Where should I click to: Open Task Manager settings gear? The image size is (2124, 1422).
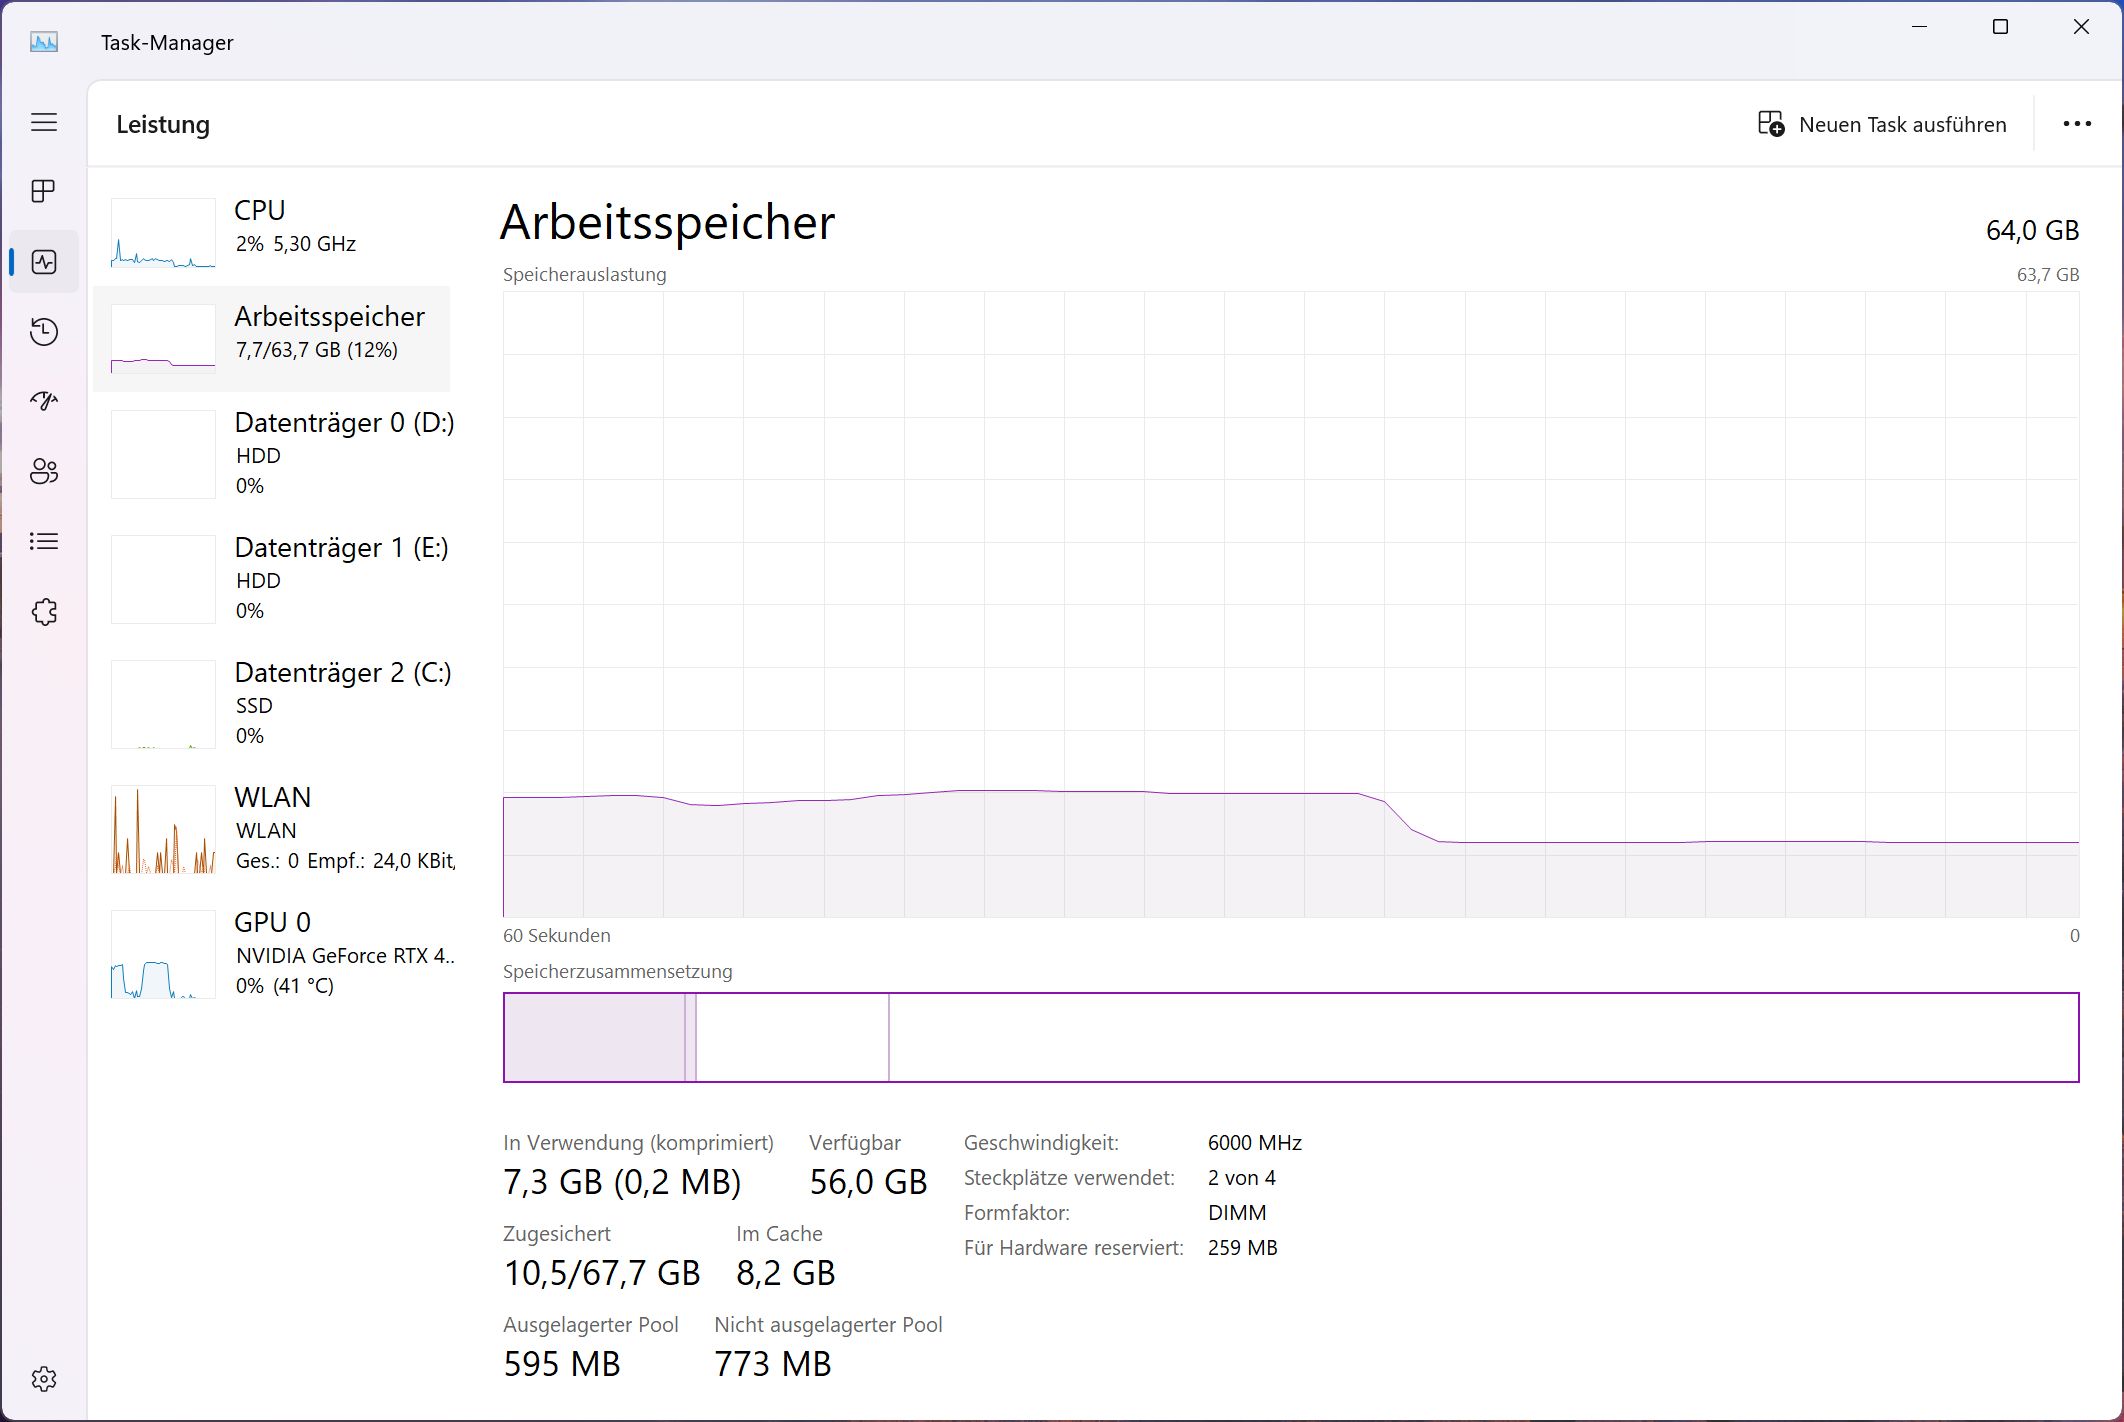click(x=44, y=1379)
